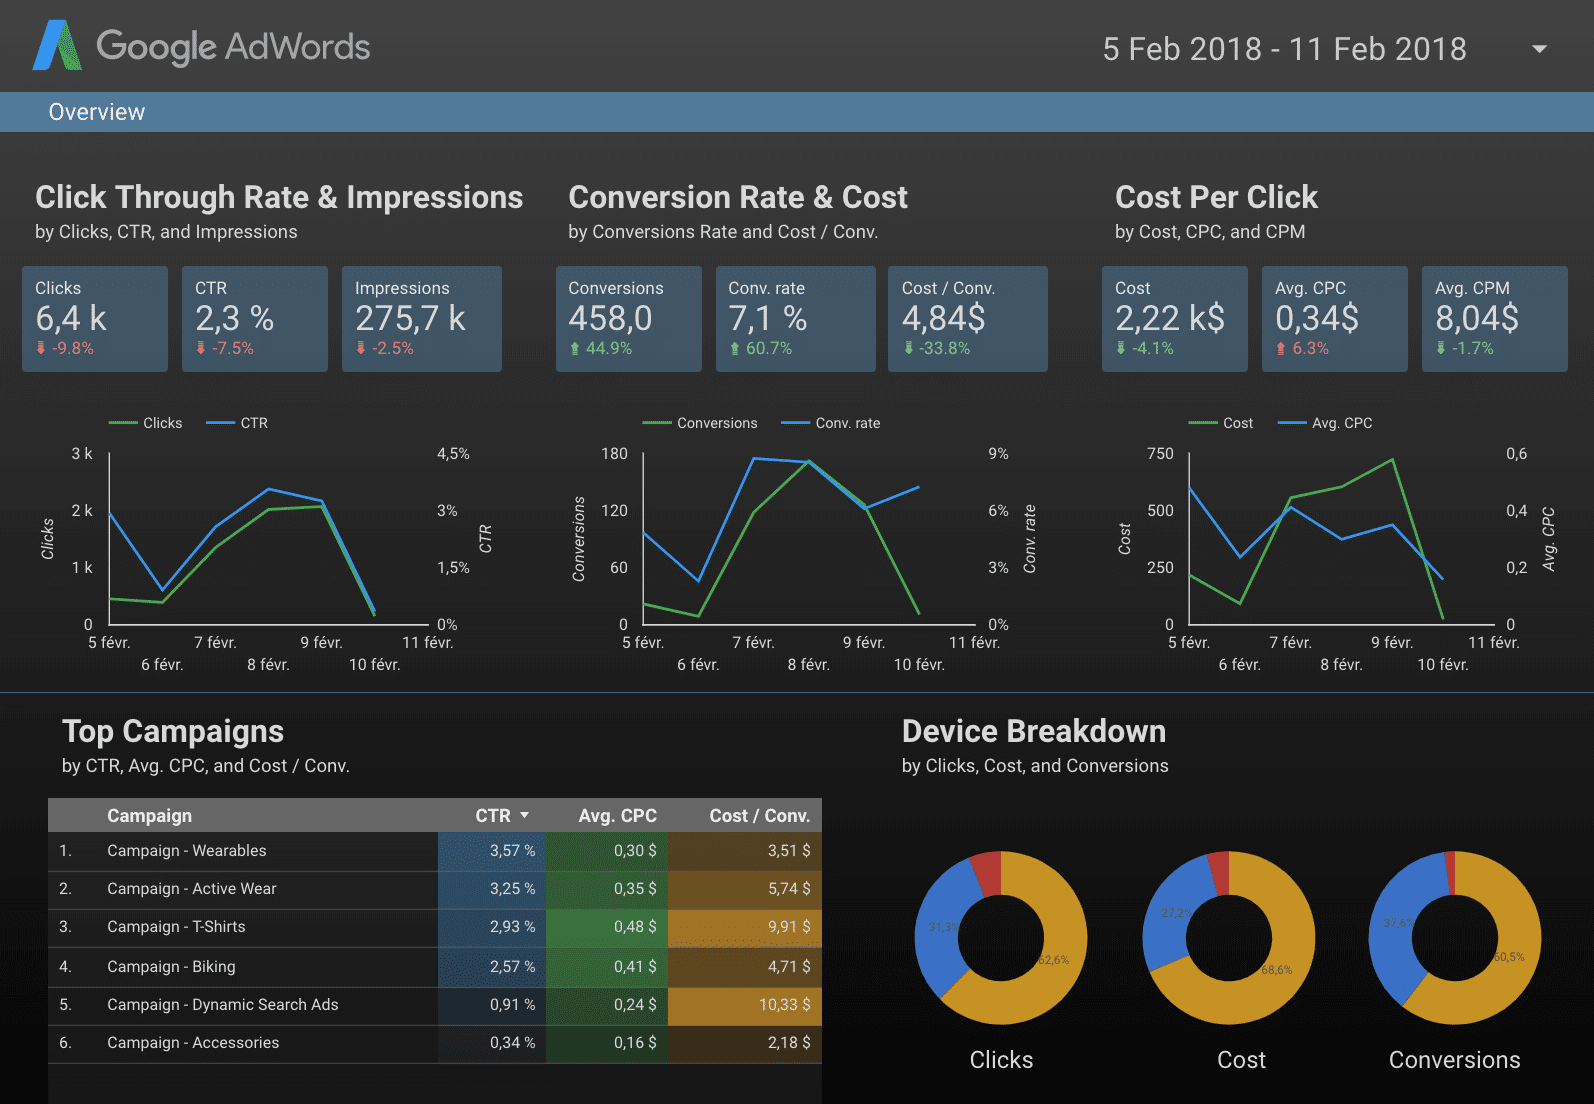Click the Impressions scorecard red down arrow
The height and width of the screenshot is (1104, 1594).
(x=361, y=348)
